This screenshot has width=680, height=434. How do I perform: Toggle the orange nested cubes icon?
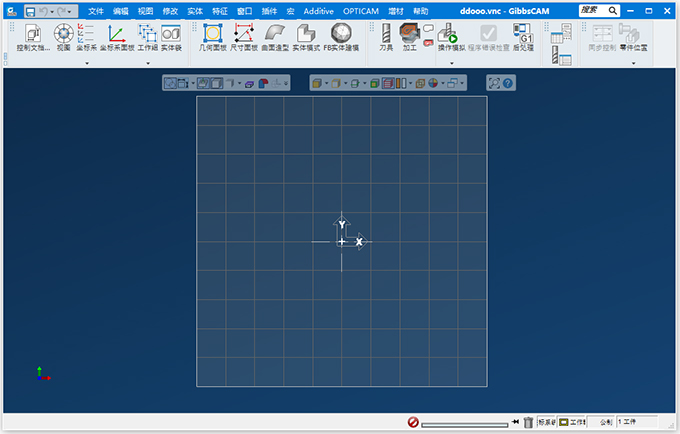pos(420,83)
